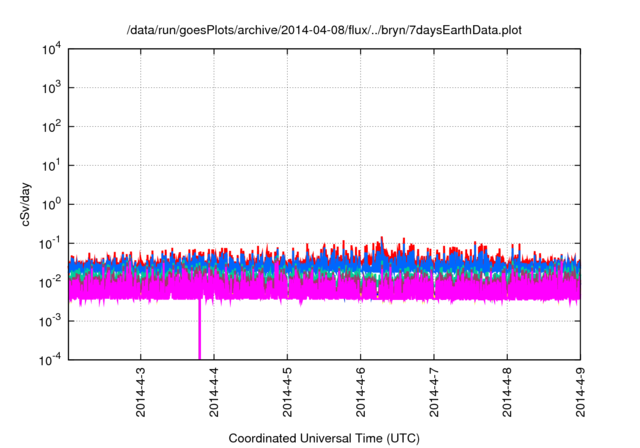Click the magenta dropout spike near 2014-4-4
Image resolution: width=640 pixels, height=448 pixels.
pyautogui.click(x=200, y=330)
